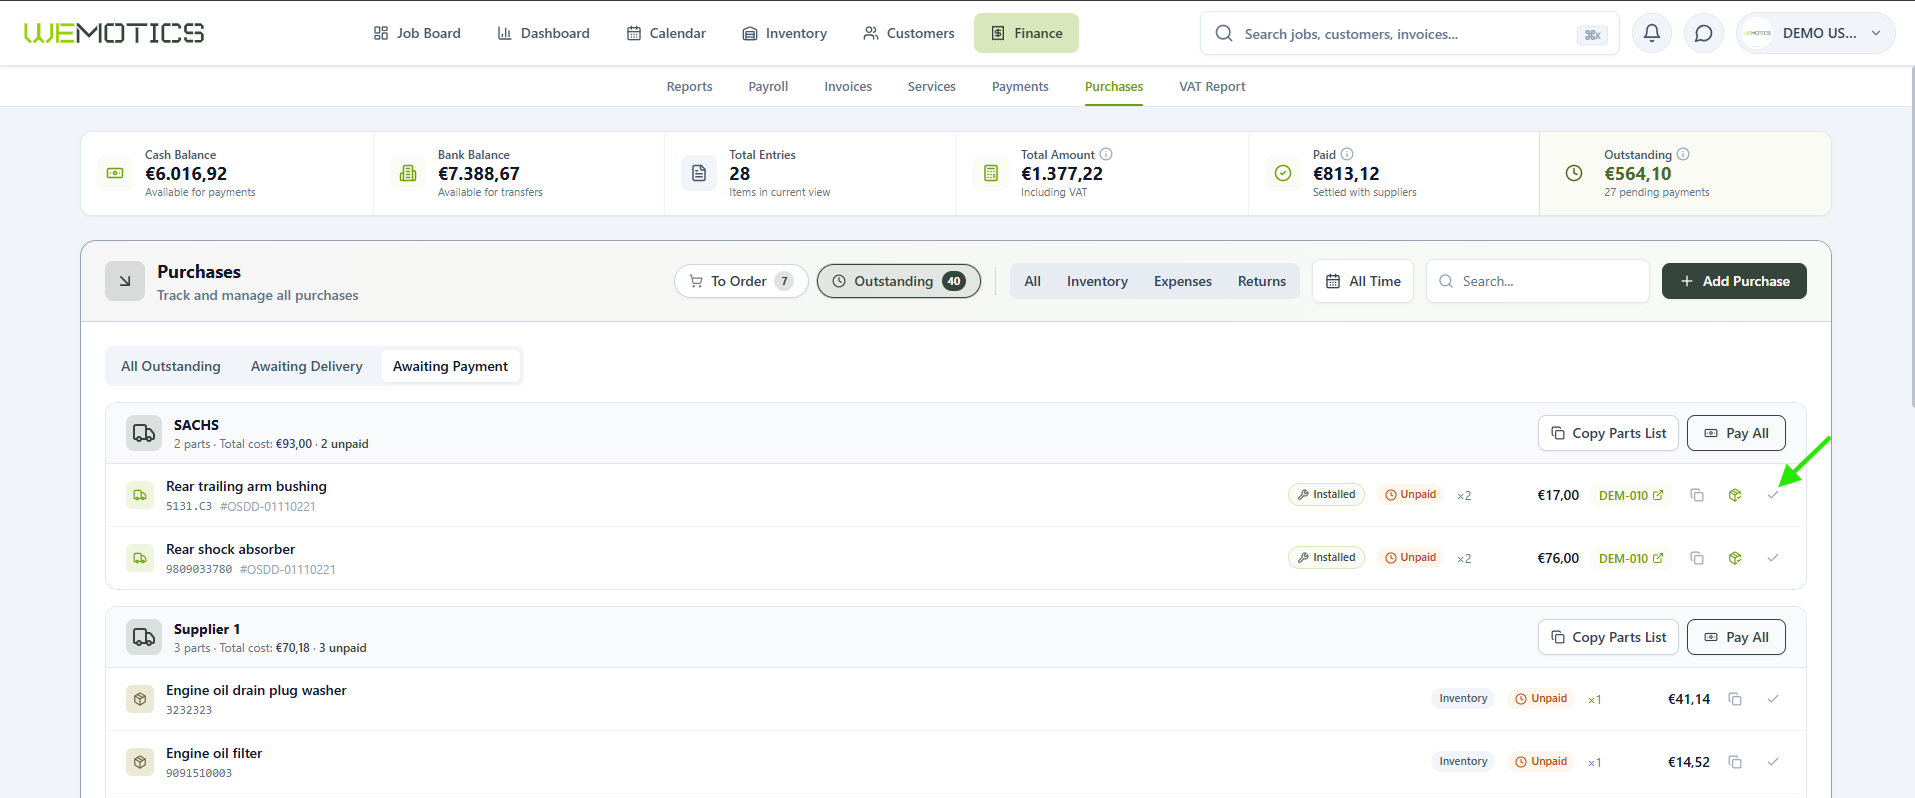
Task: Click the Paid info icon
Action: click(1347, 154)
